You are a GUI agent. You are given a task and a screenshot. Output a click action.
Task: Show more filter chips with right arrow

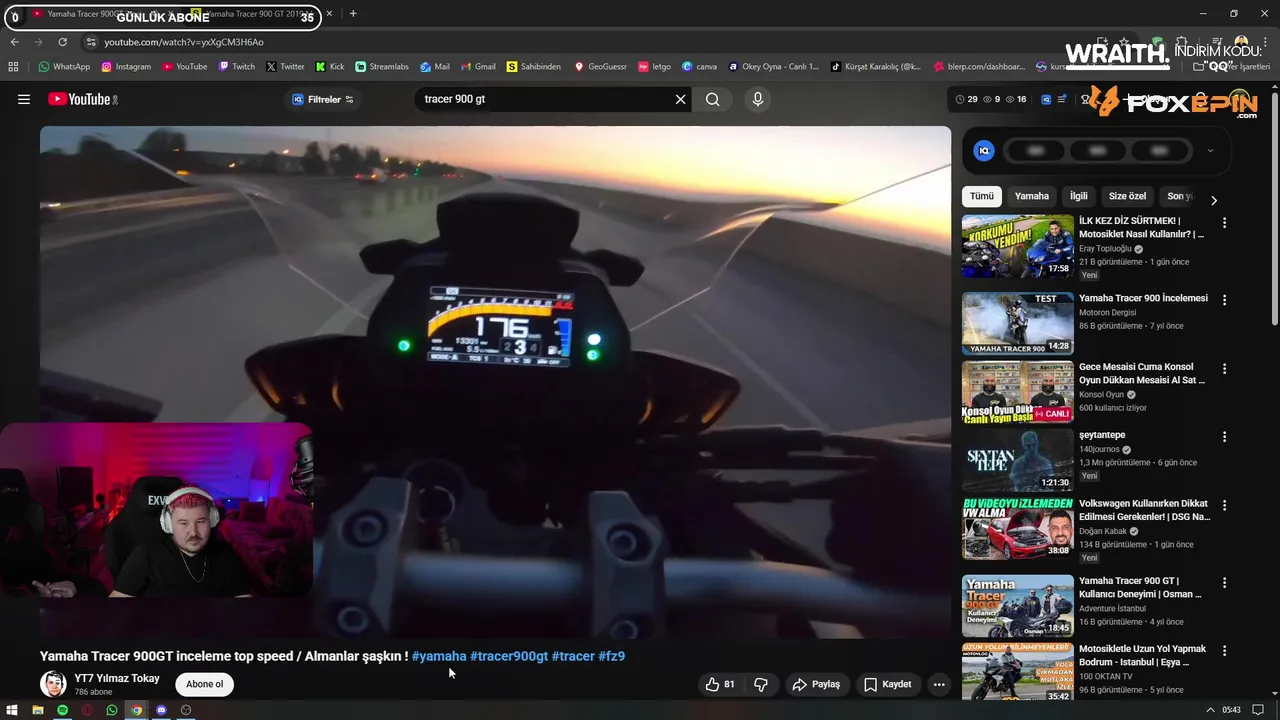coord(1214,200)
